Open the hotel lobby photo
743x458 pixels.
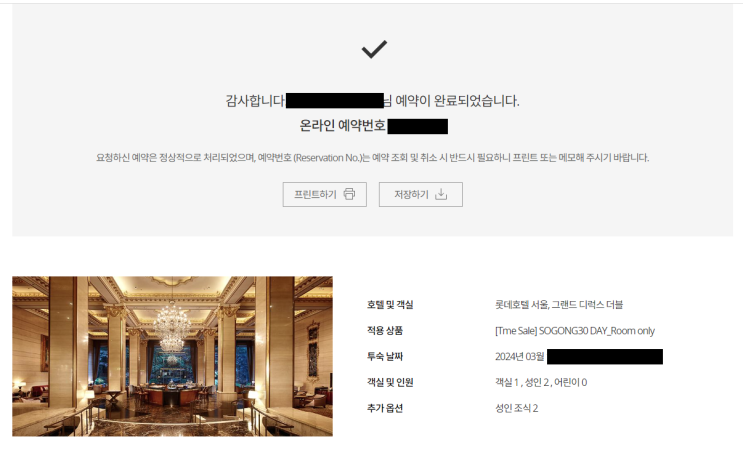tap(172, 356)
